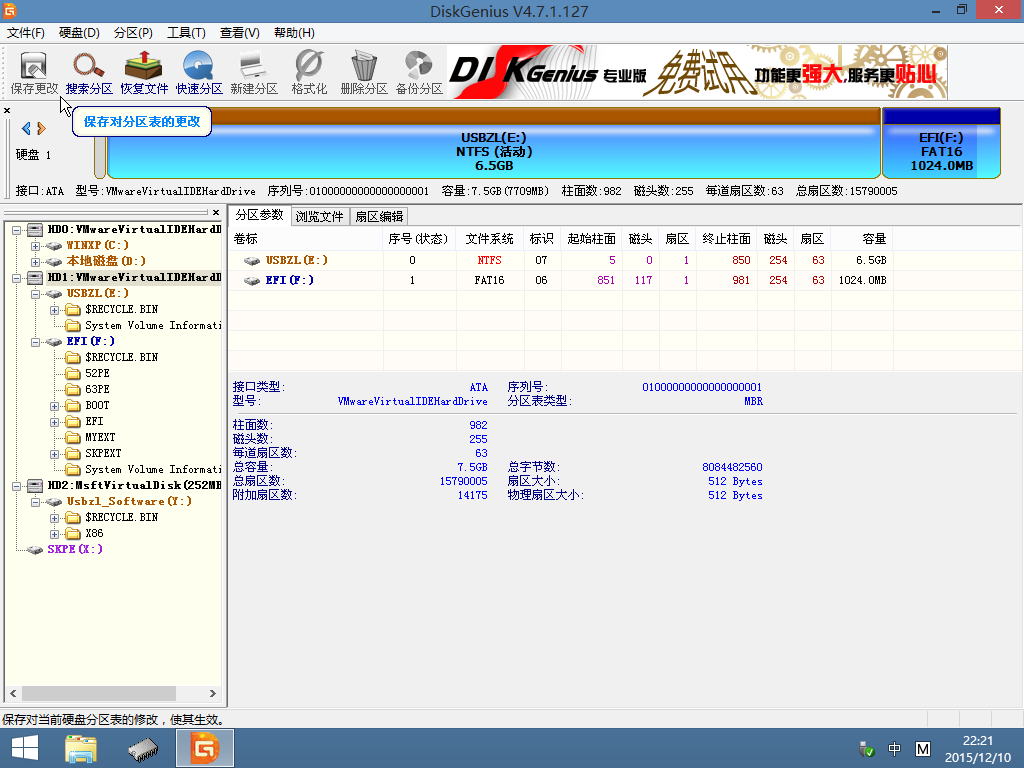Select the EFI folder in tree
Image resolution: width=1024 pixels, height=768 pixels.
point(94,421)
